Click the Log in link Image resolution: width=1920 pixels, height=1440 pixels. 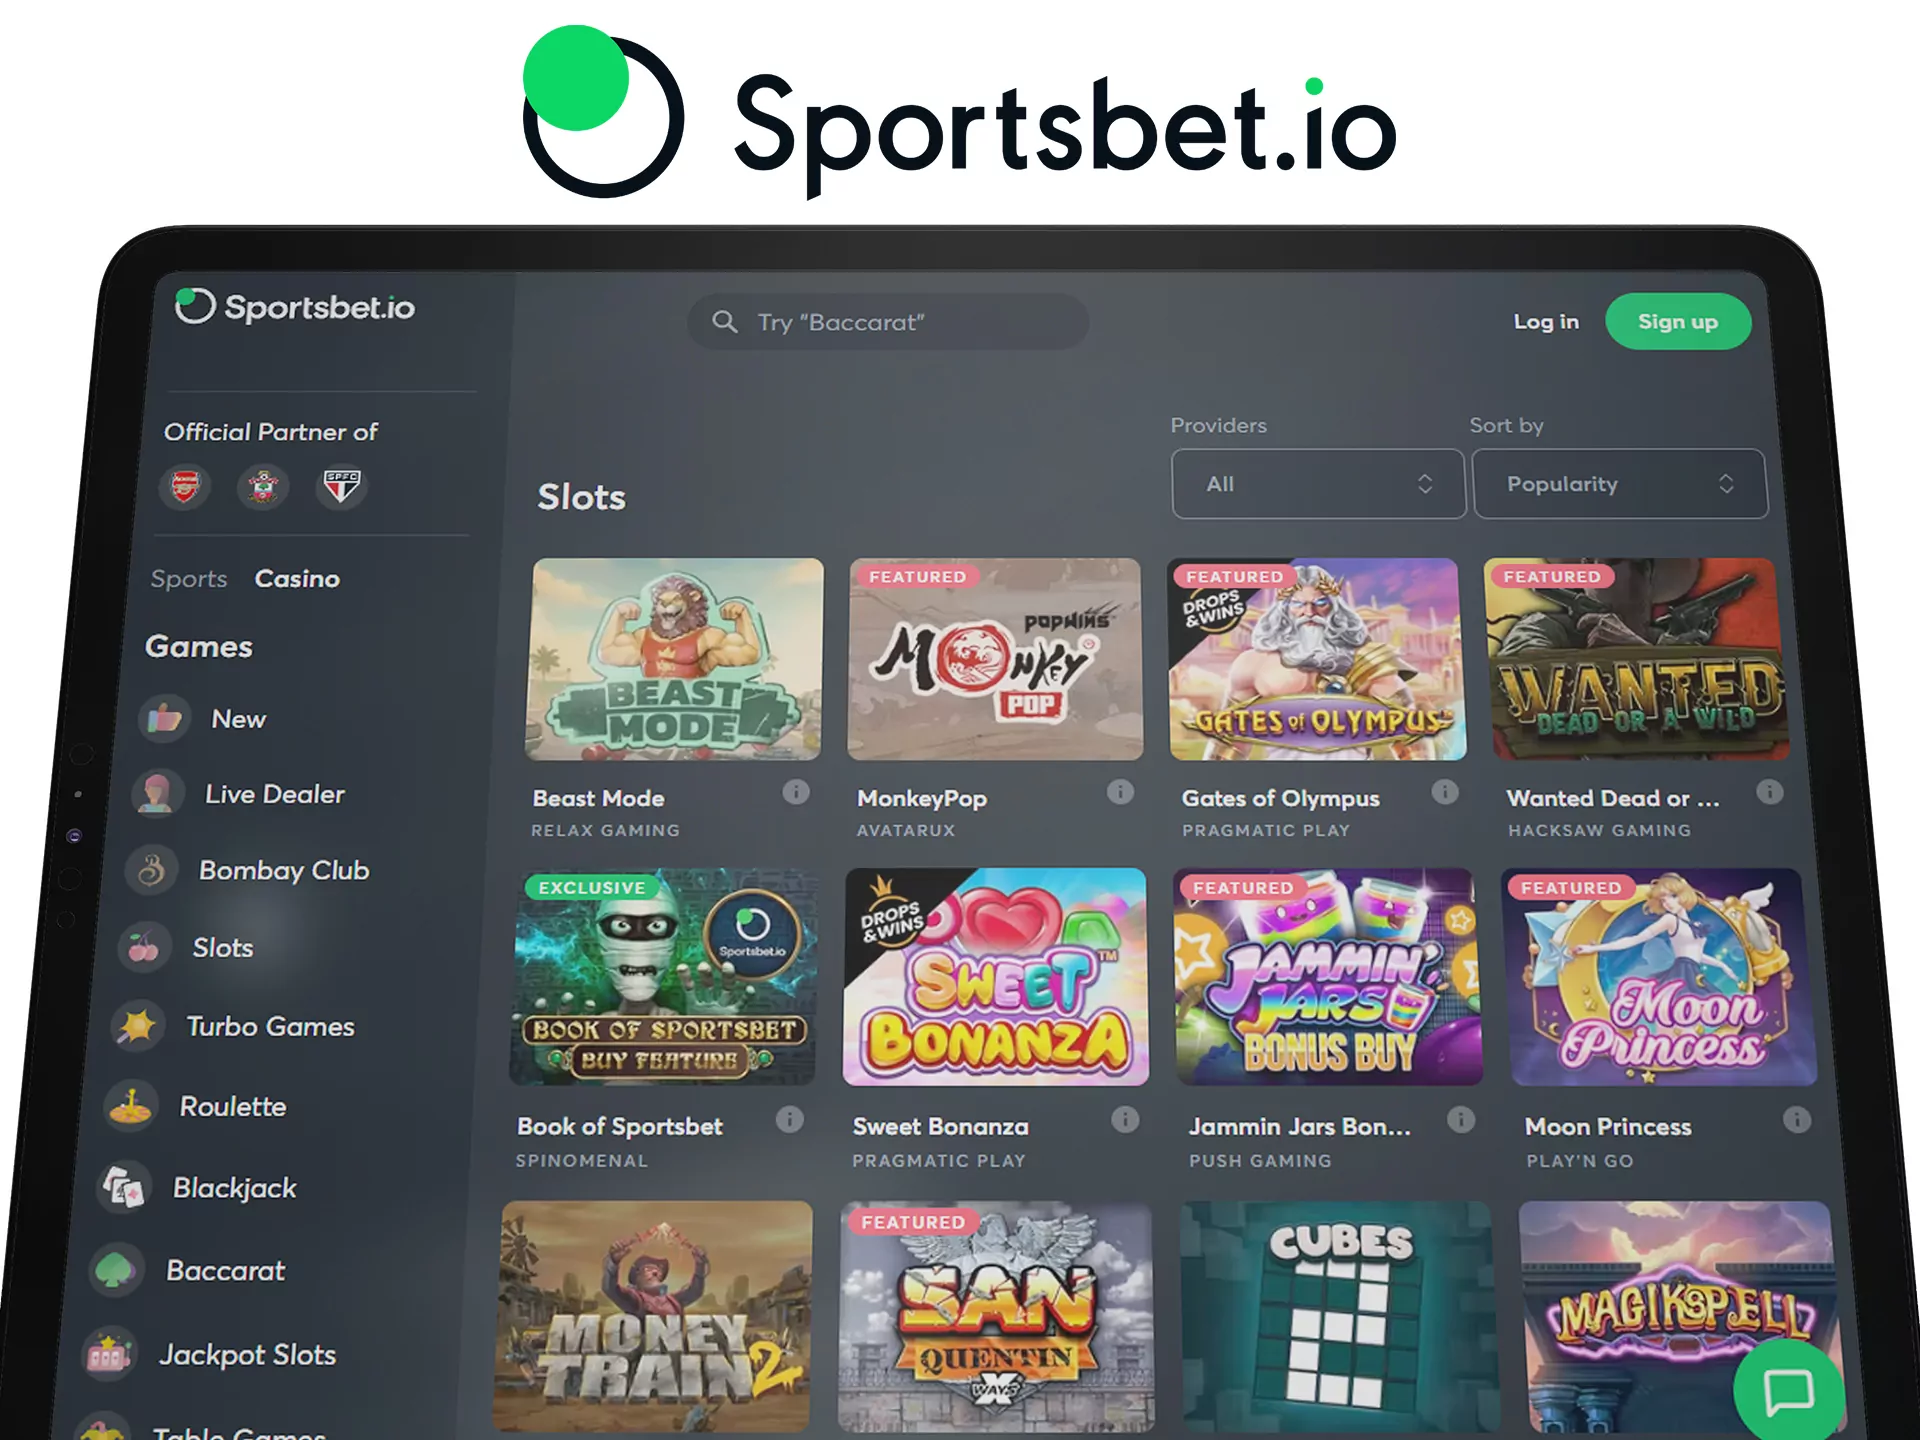click(x=1546, y=322)
